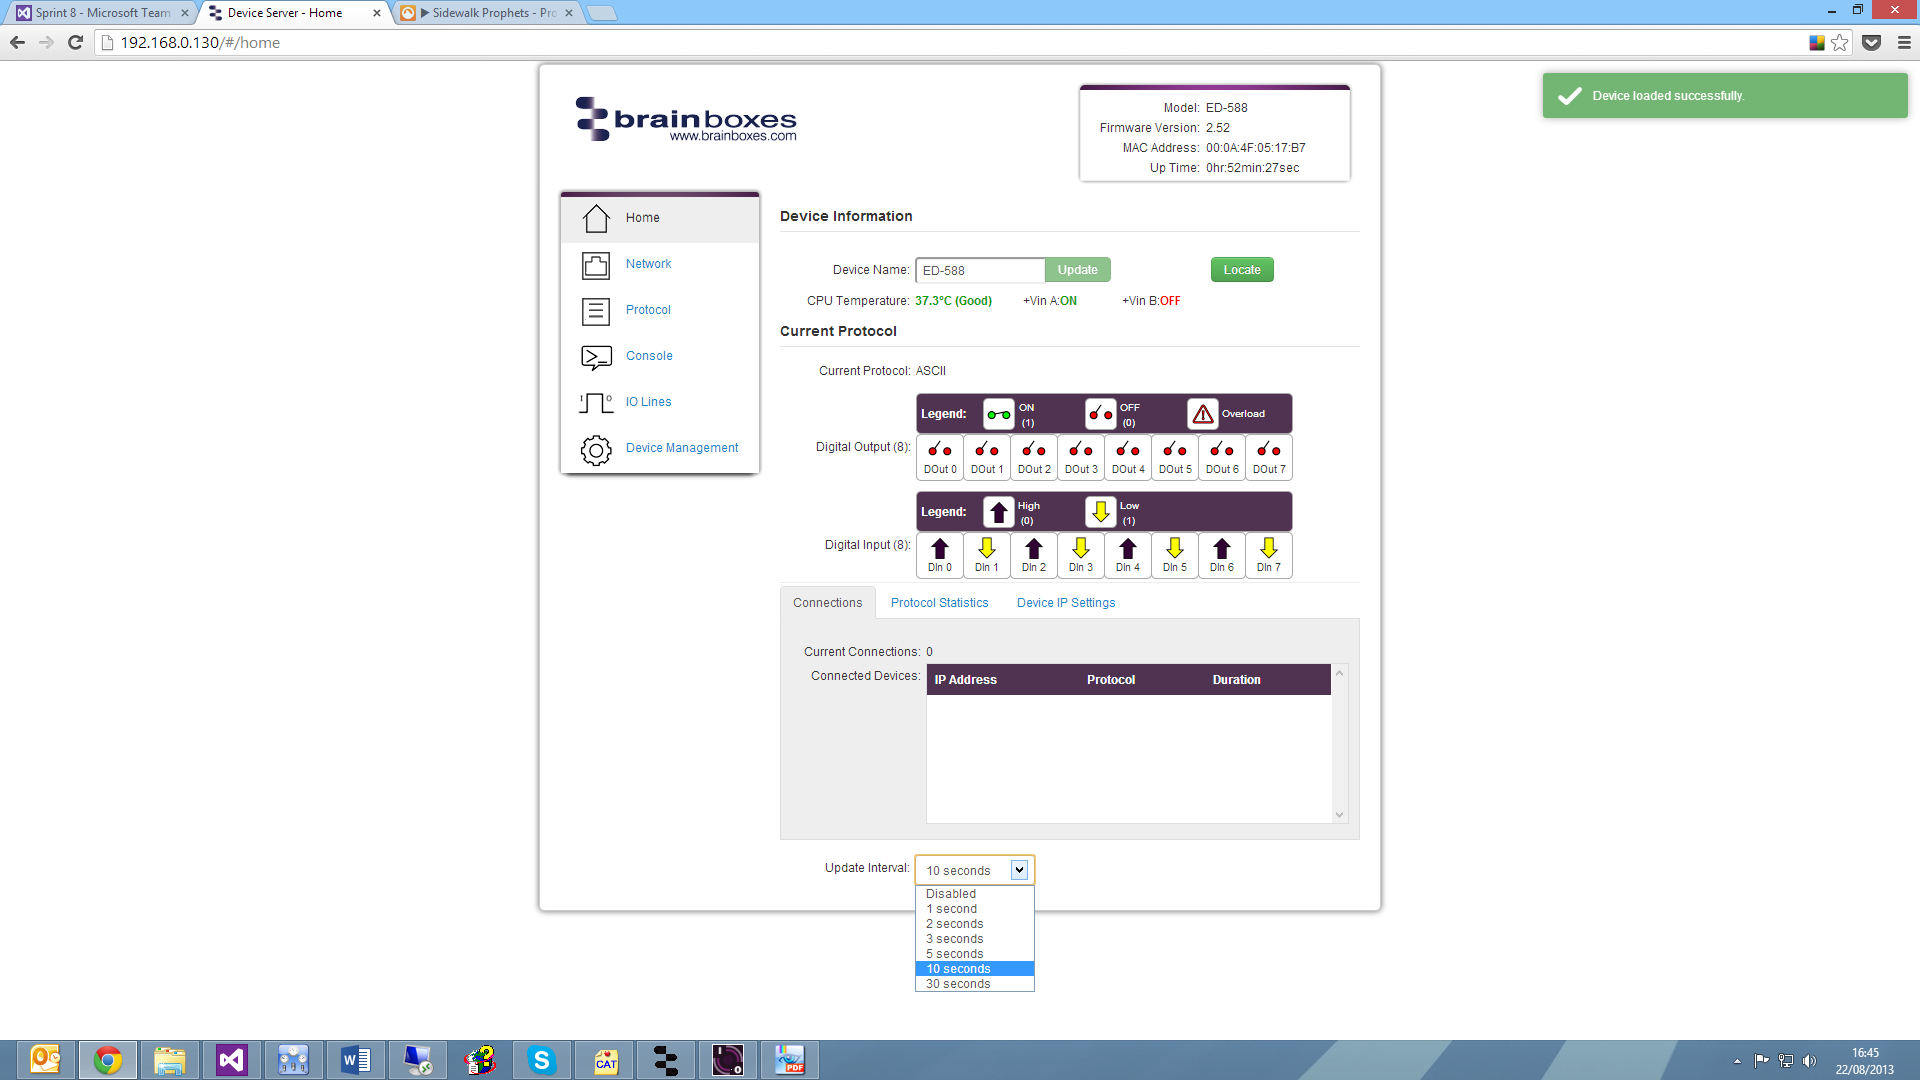
Task: Open the Device IP Settings tab
Action: click(x=1066, y=603)
